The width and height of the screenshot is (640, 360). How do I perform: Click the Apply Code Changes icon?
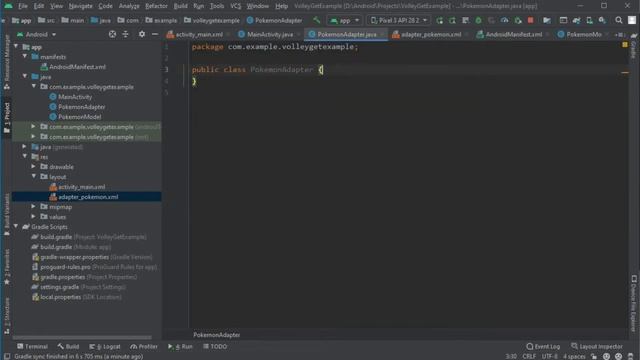[x=465, y=20]
